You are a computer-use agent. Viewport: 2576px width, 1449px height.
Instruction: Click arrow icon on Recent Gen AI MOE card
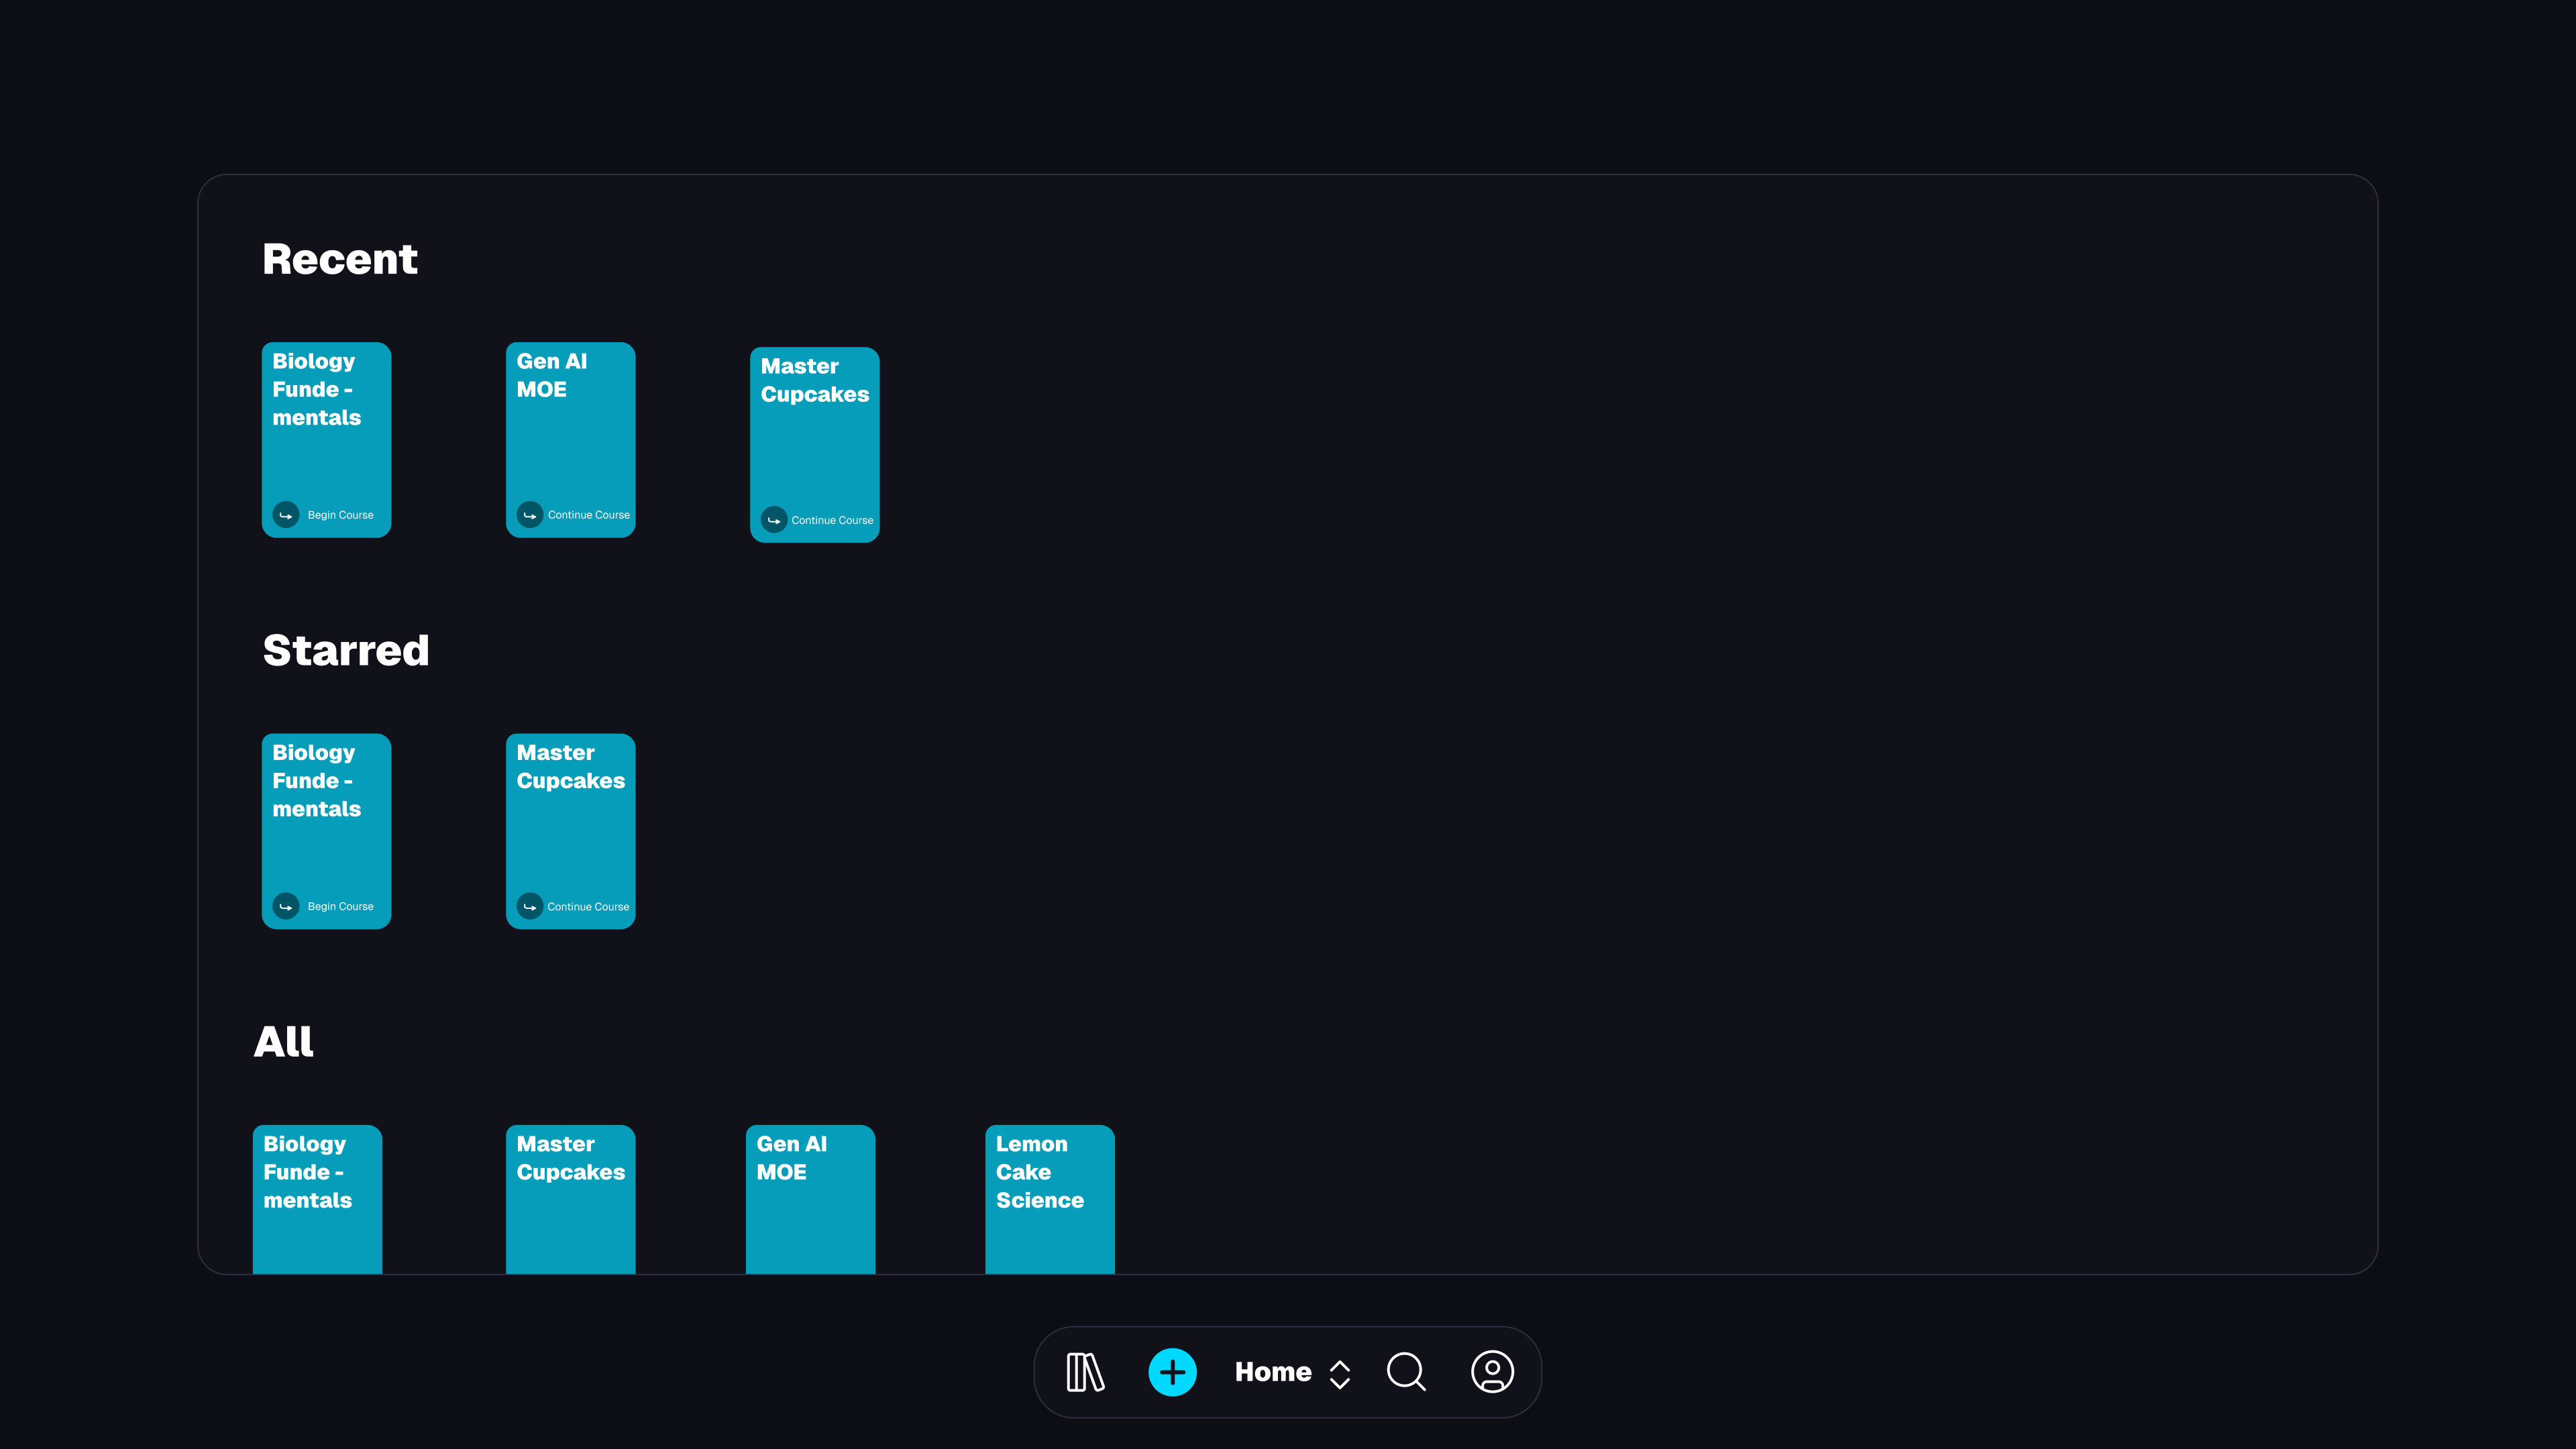point(530,515)
